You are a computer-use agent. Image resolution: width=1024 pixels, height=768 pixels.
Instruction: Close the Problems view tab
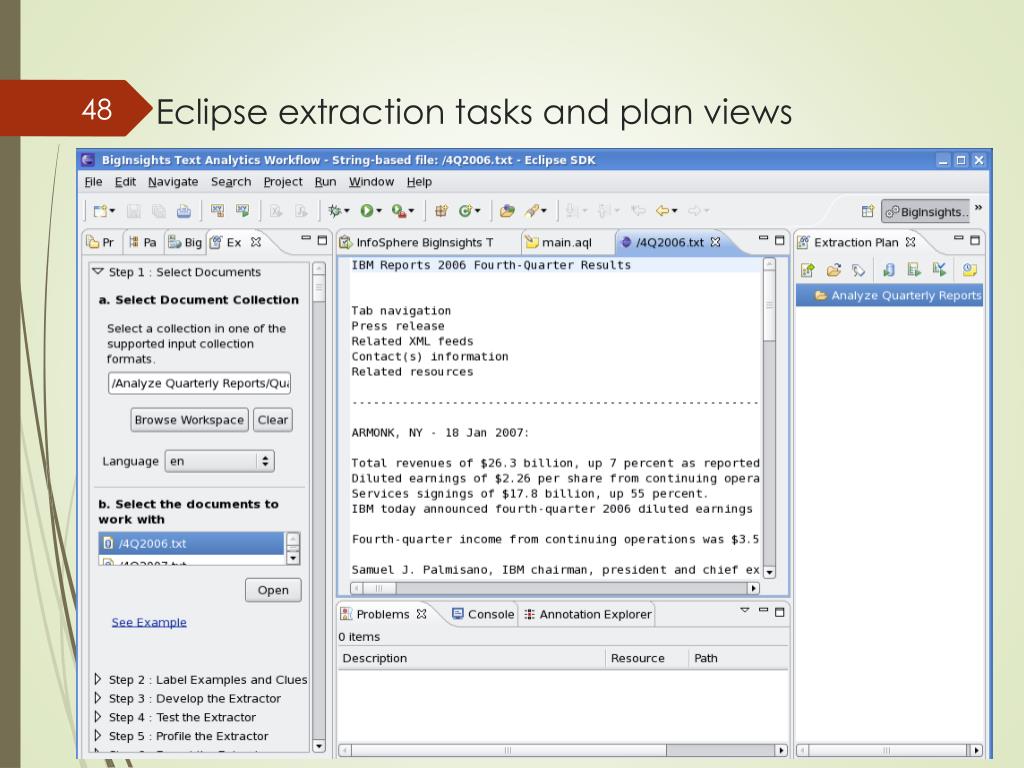[421, 614]
